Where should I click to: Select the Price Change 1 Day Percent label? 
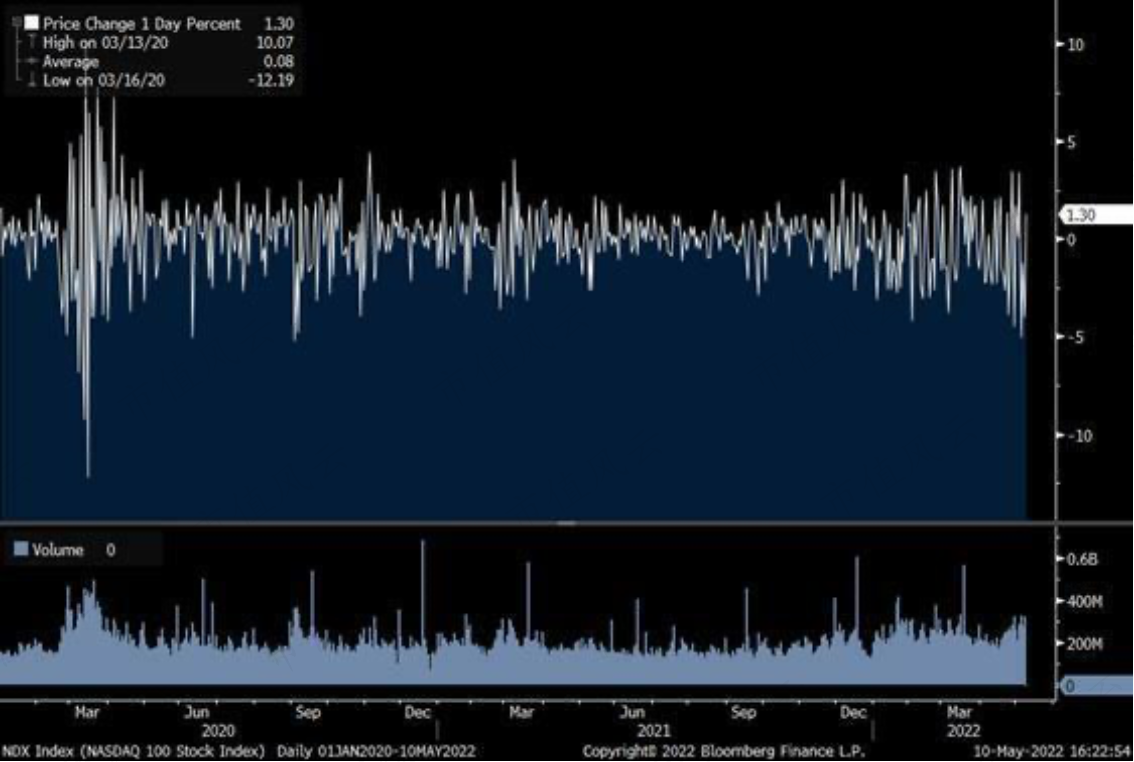coord(141,24)
